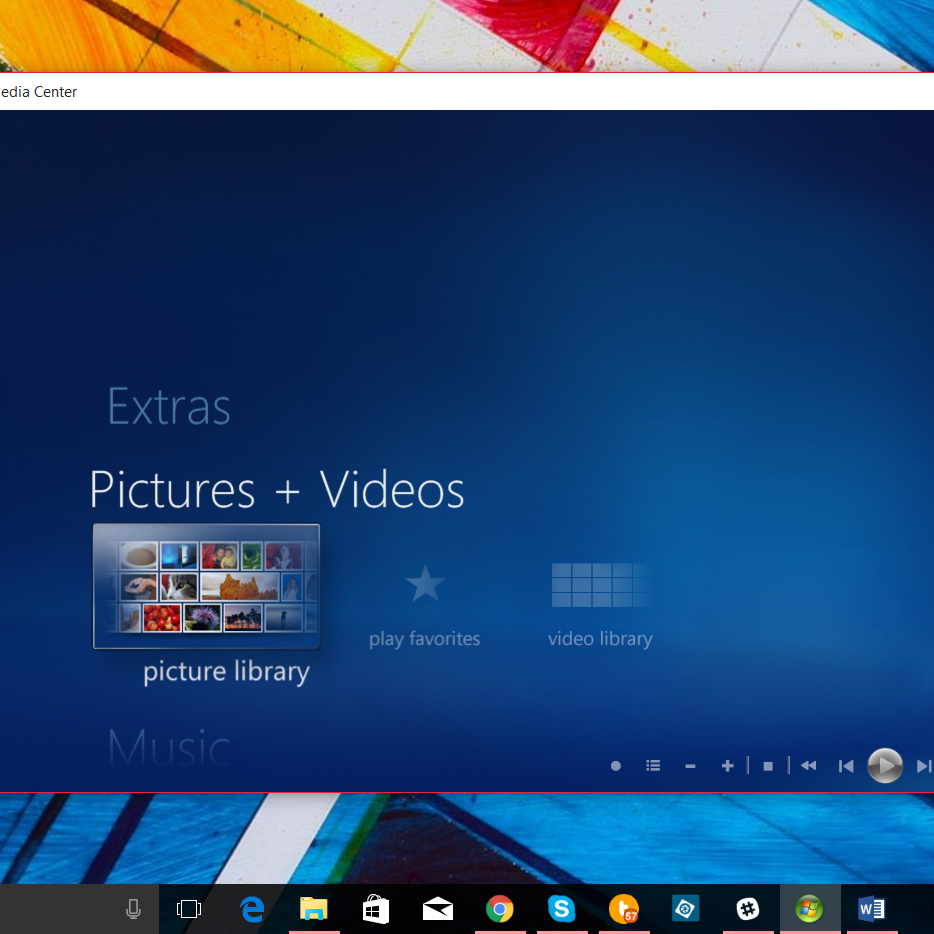Open the teal diamond app on taskbar

click(686, 910)
